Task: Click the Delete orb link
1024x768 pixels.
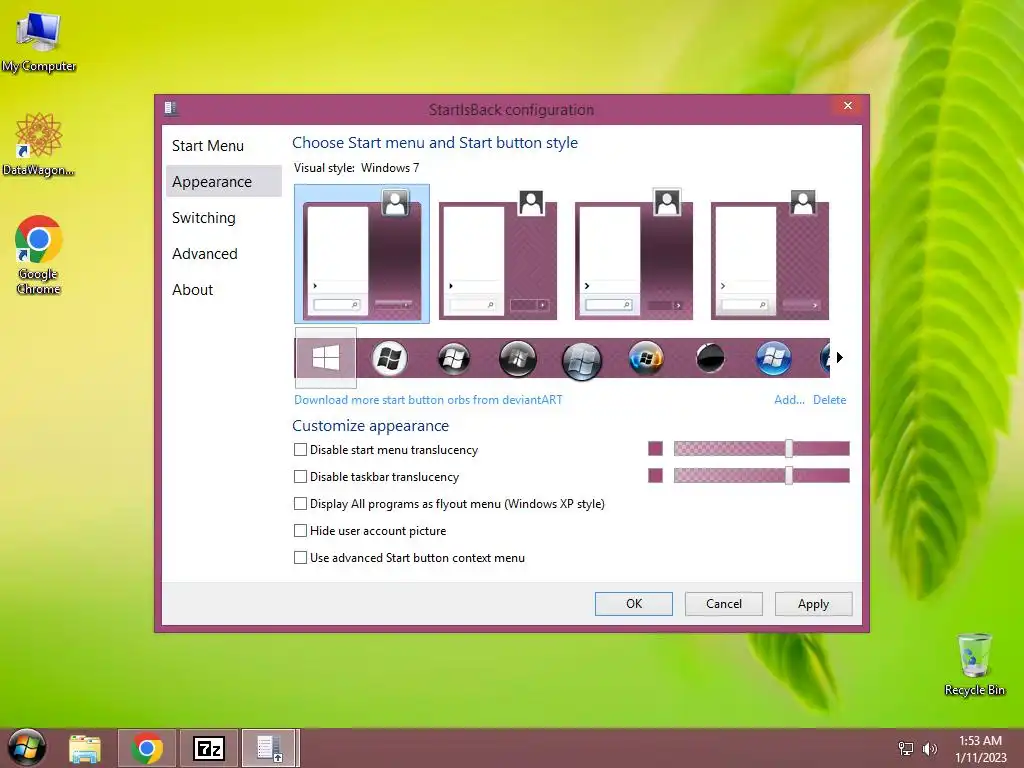Action: pos(829,400)
